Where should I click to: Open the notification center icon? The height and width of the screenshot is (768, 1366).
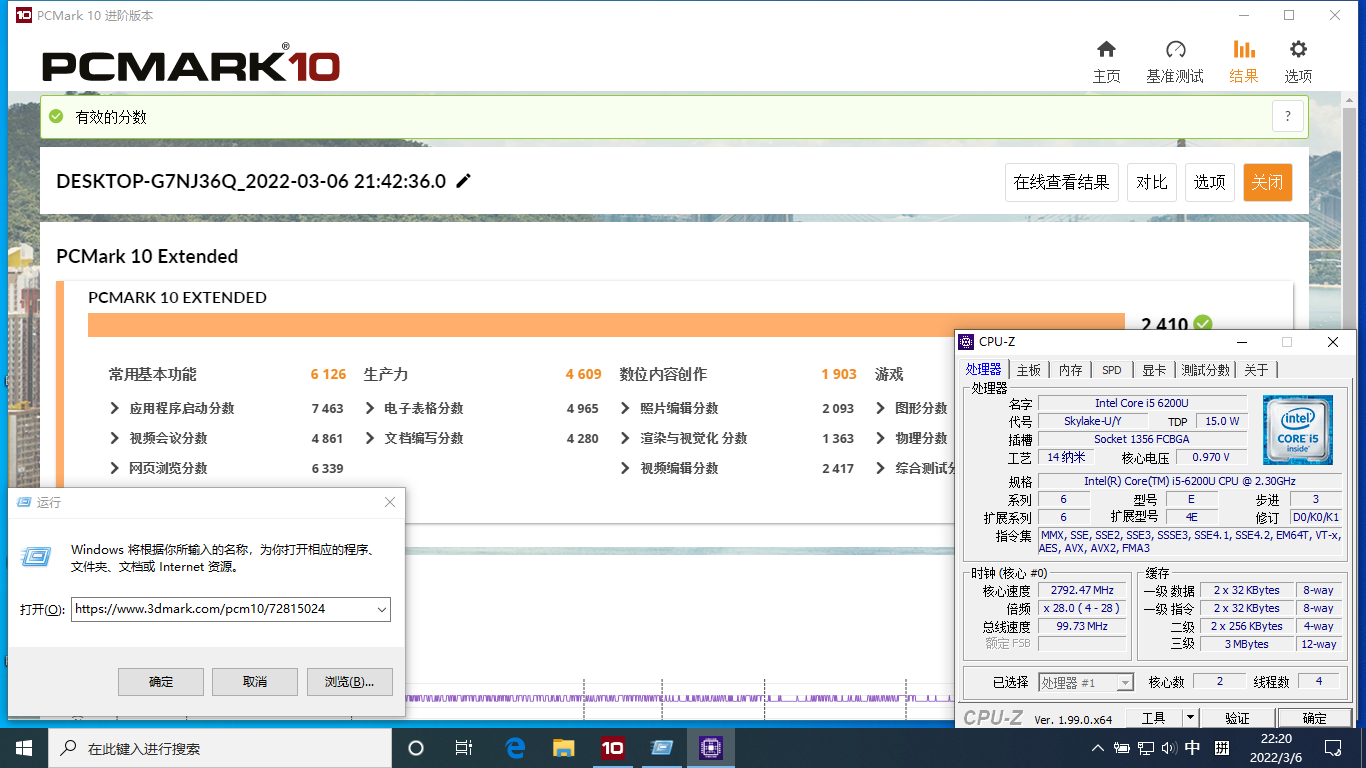(x=1332, y=748)
